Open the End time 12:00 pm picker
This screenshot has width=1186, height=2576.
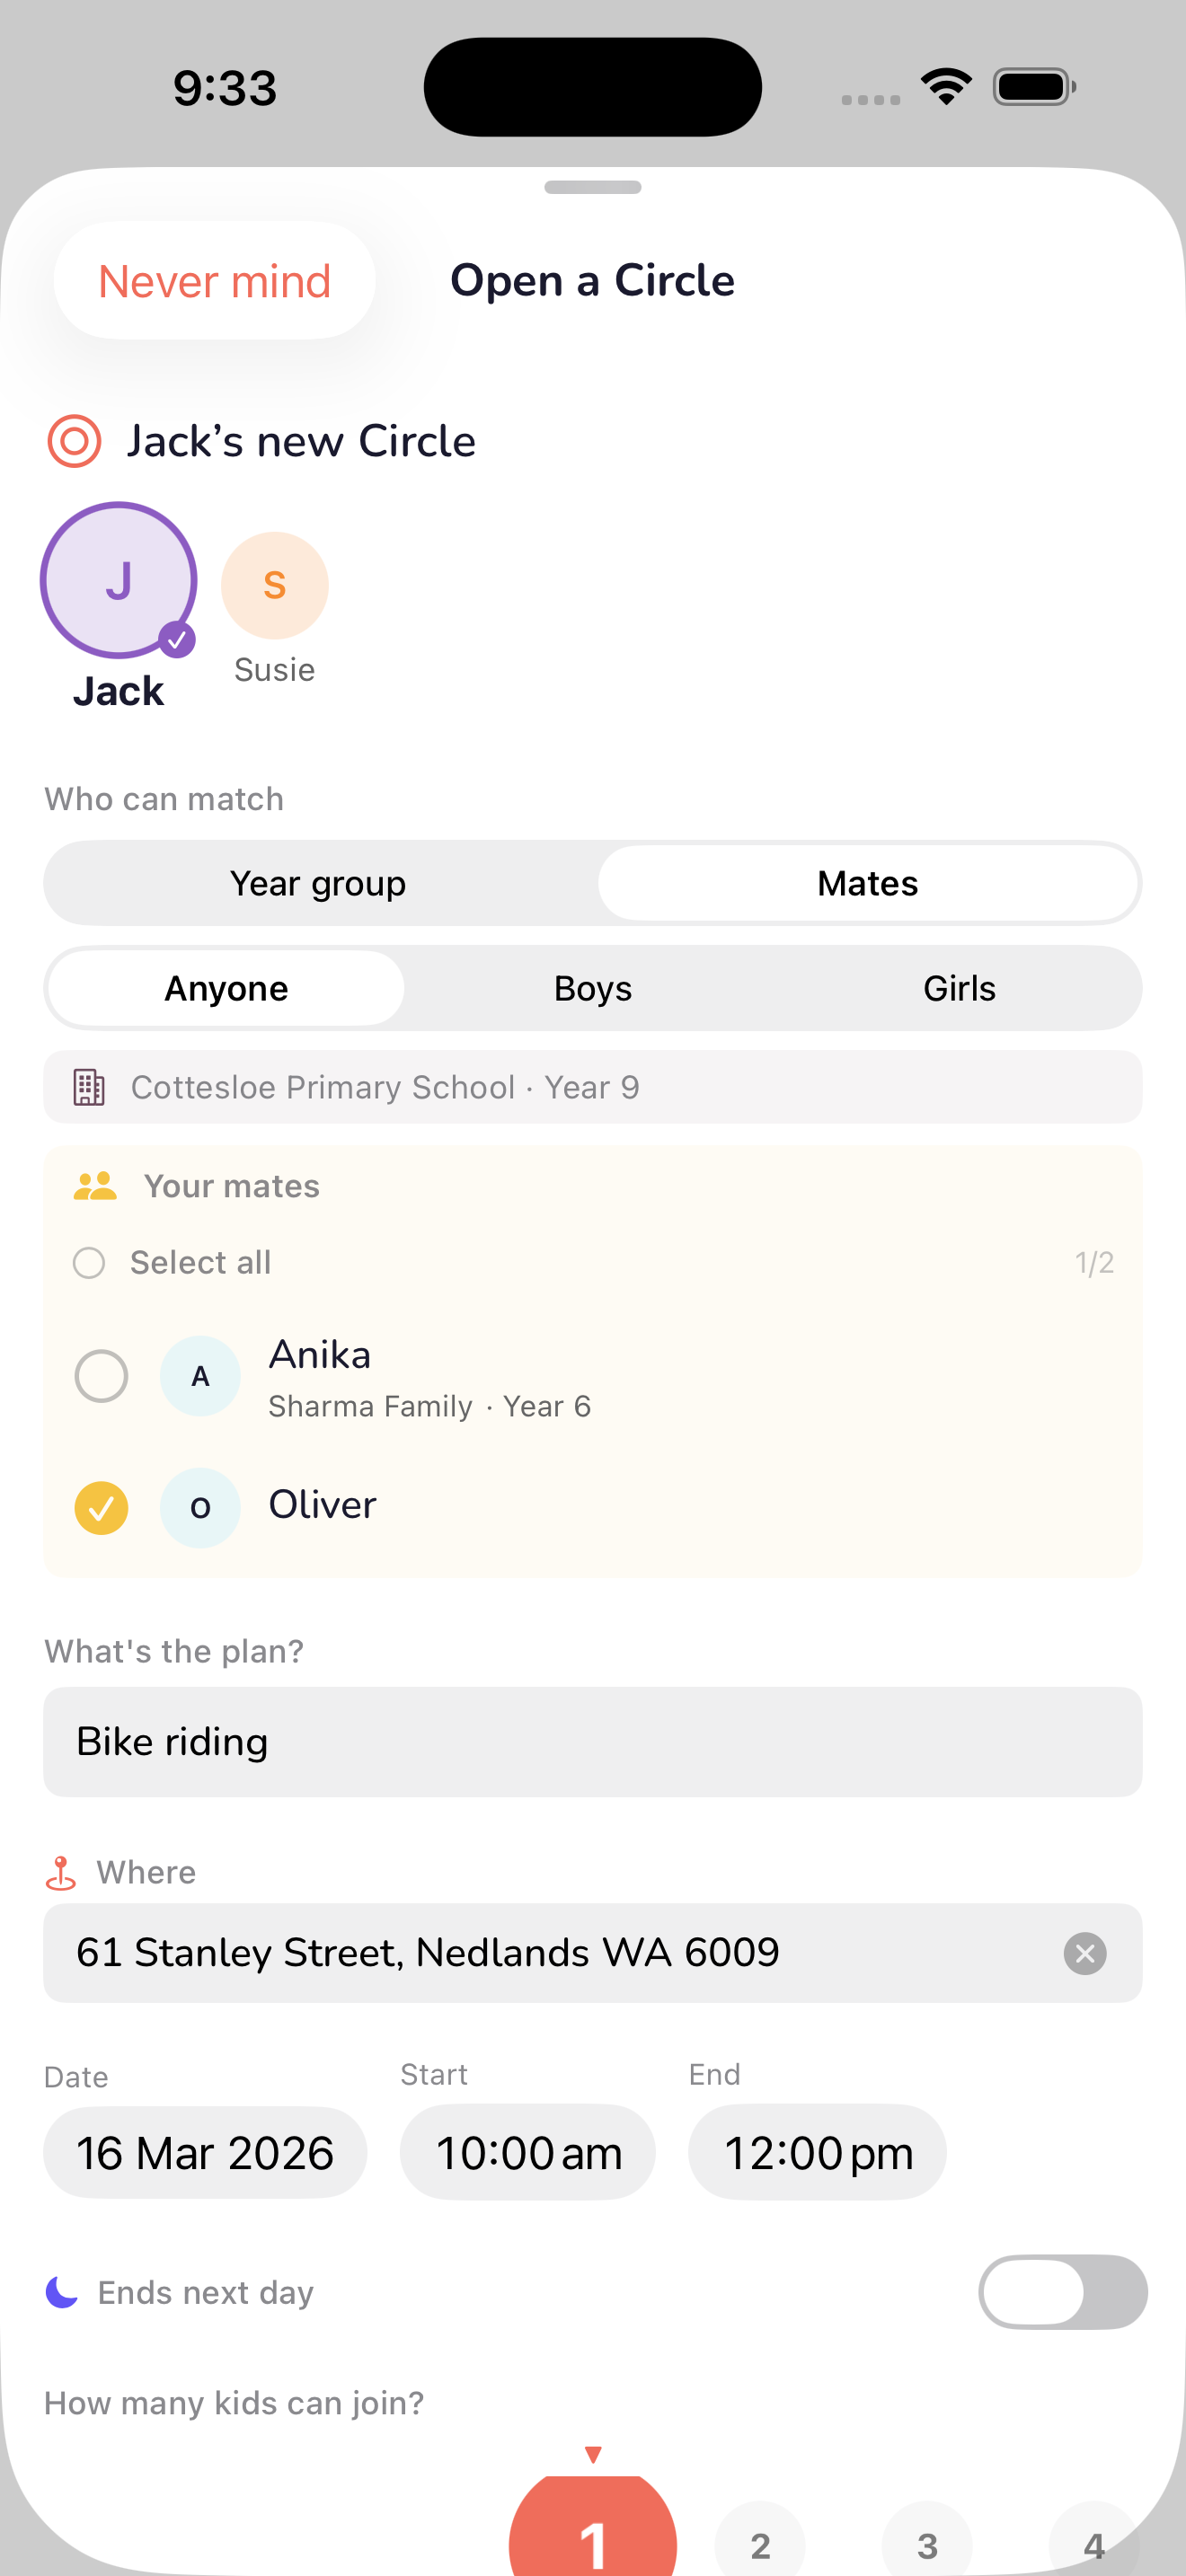817,2153
